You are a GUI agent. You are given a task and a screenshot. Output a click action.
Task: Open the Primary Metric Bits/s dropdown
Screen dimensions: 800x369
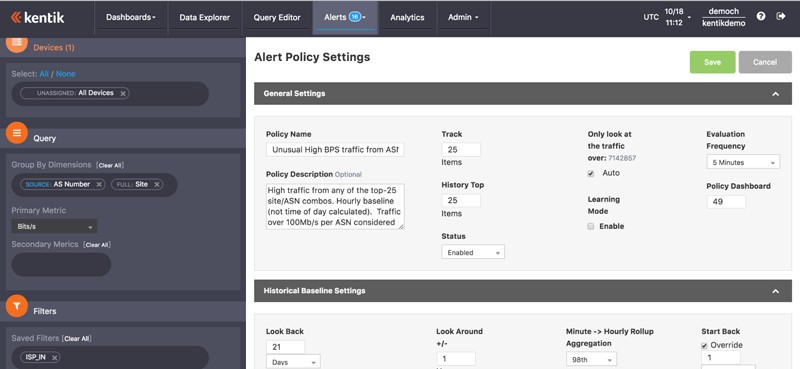(54, 227)
